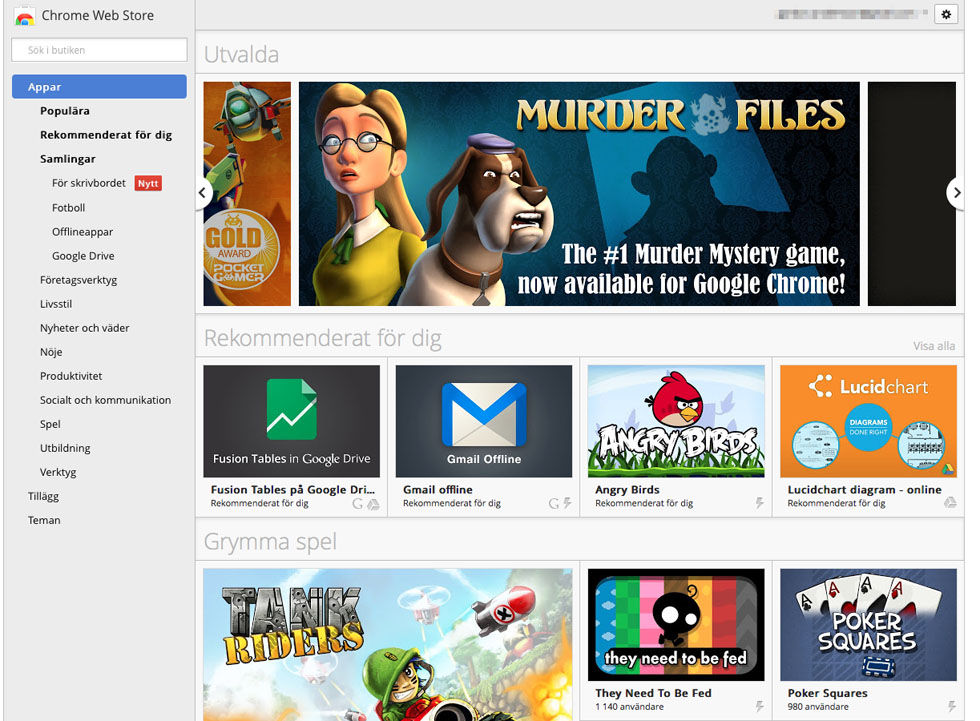Open the They Need To Be Fed title link
Viewport: 980px width, 721px height.
(x=653, y=693)
